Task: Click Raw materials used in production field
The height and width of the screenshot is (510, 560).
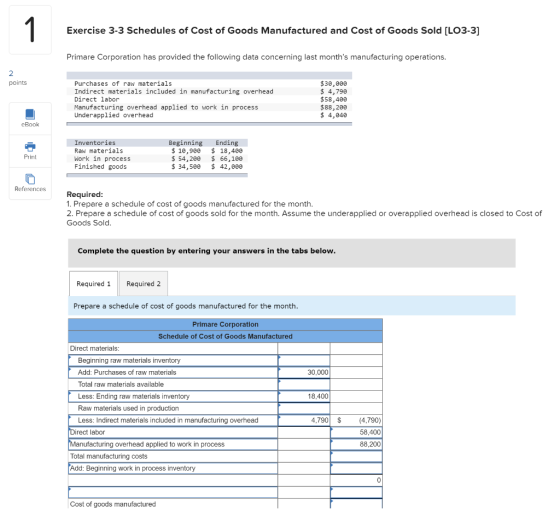Action: click(x=304, y=408)
